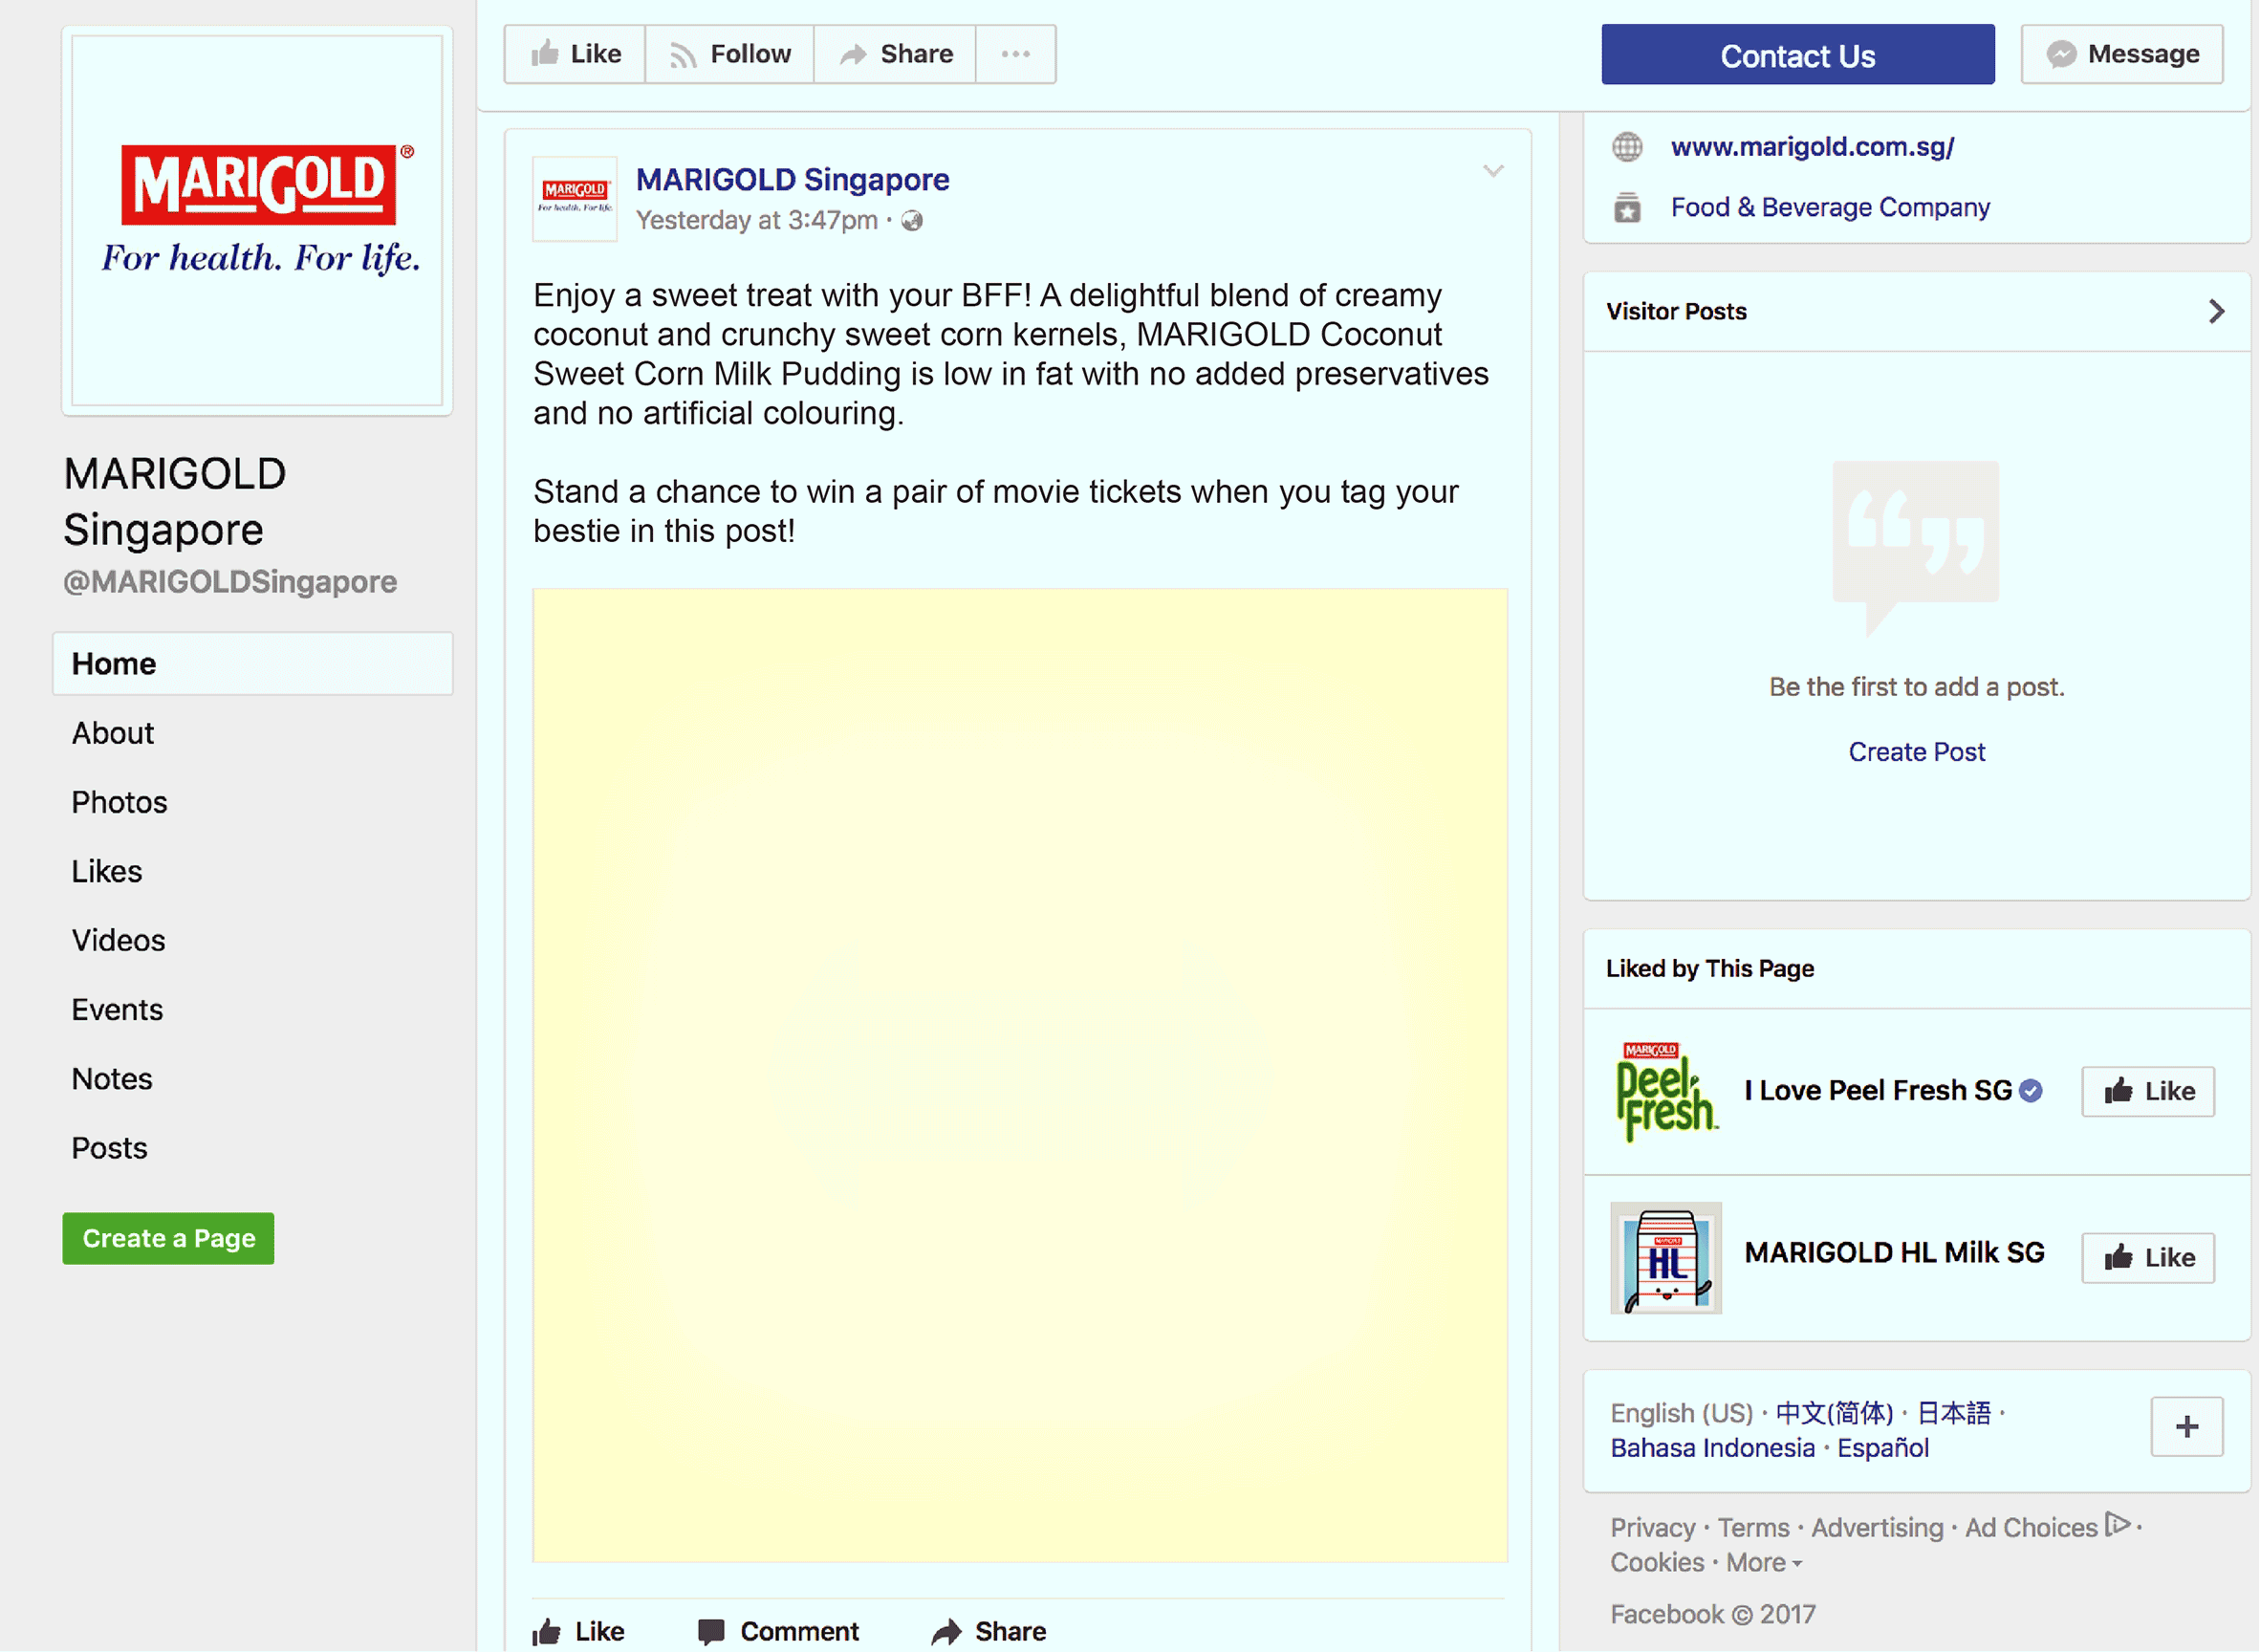Expand the More footer dropdown
Screen dimensions: 2260x1652
pyautogui.click(x=1764, y=1562)
